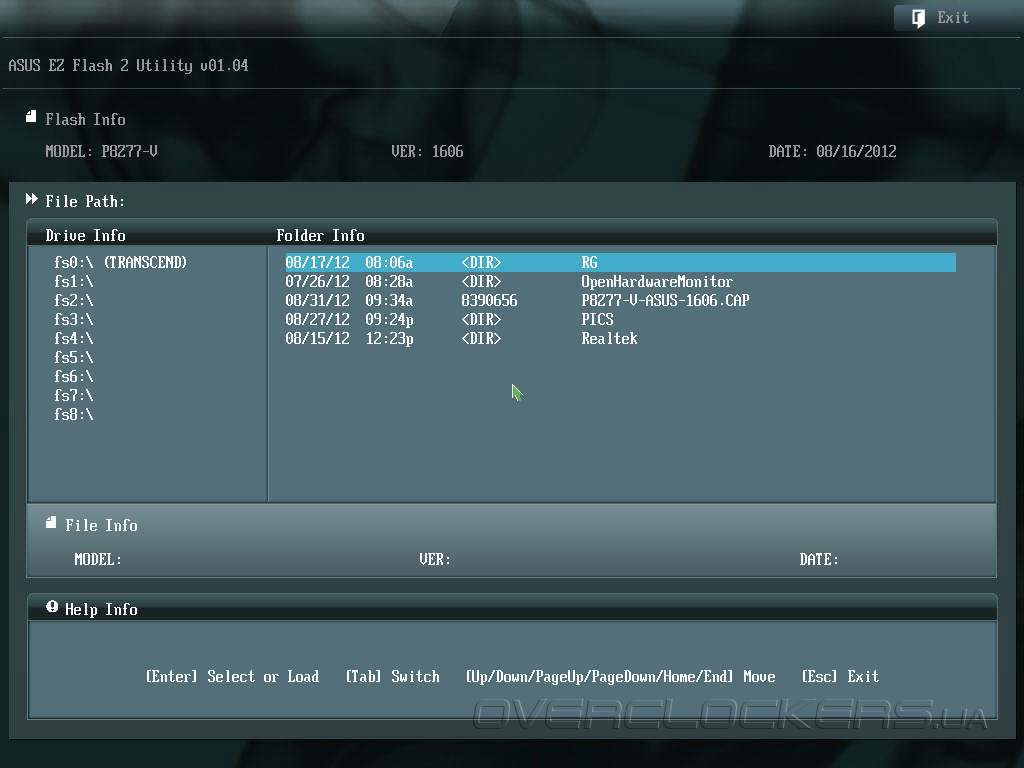The height and width of the screenshot is (768, 1024).
Task: Click date 07/26/12 in folder list
Action: 317,281
